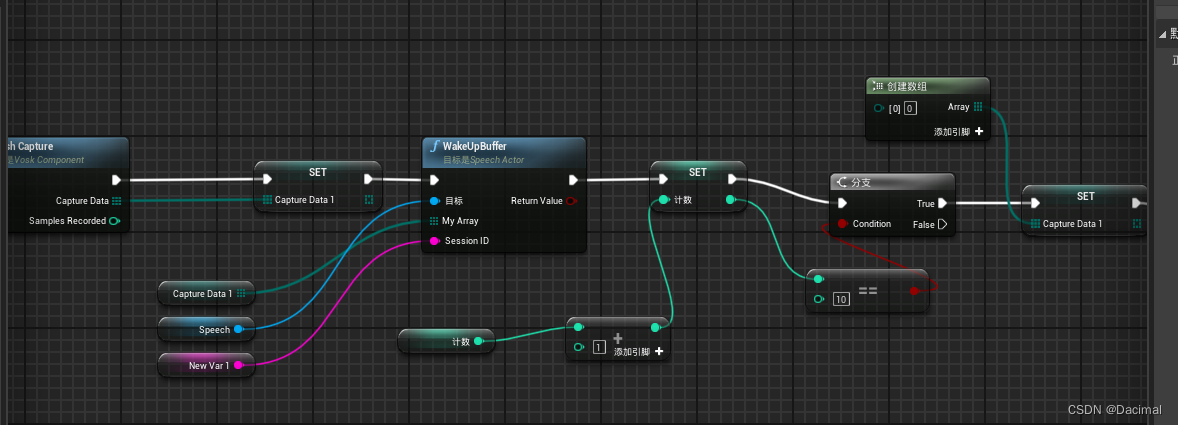Click the False output pin on the branch node
Screen dimensions: 1178x425
(x=943, y=224)
